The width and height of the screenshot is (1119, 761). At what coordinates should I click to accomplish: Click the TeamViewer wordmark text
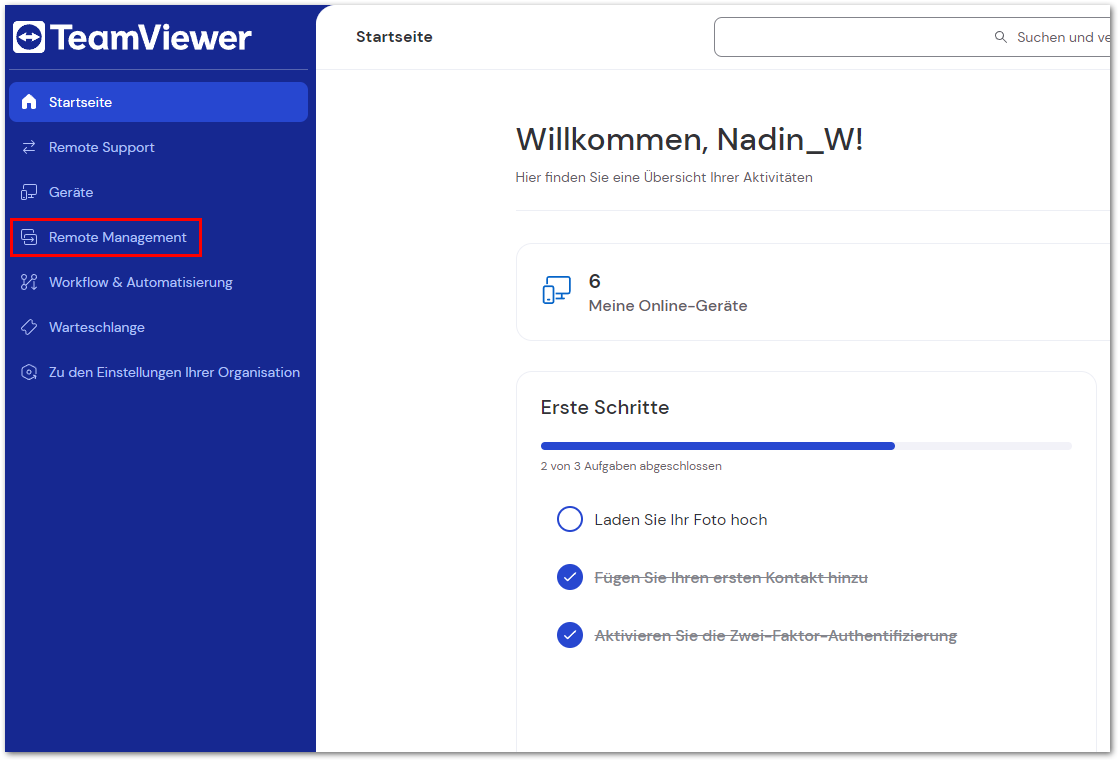pos(151,38)
